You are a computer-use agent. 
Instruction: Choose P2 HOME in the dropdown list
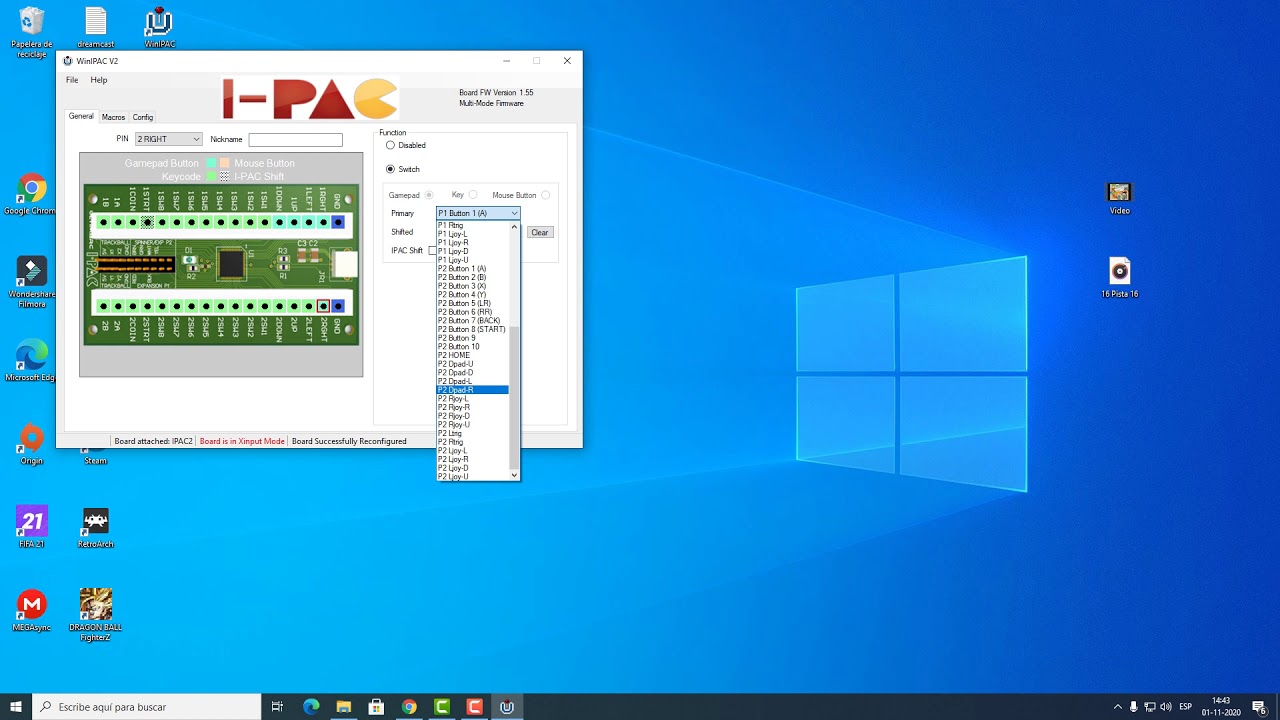pos(473,355)
